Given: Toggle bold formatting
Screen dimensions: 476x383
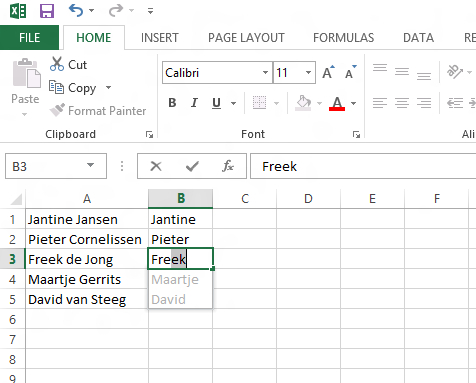Looking at the screenshot, I should click(x=172, y=103).
